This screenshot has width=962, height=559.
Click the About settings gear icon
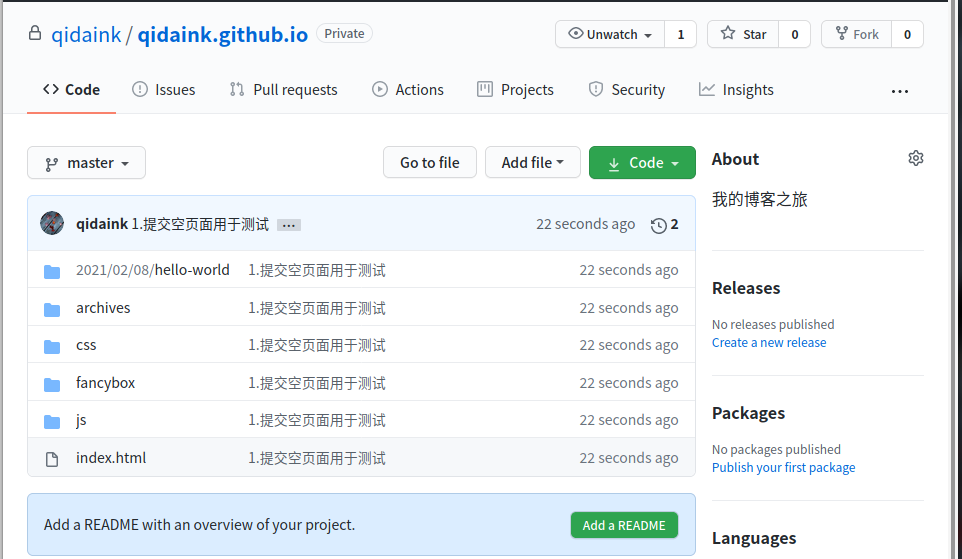coord(915,158)
